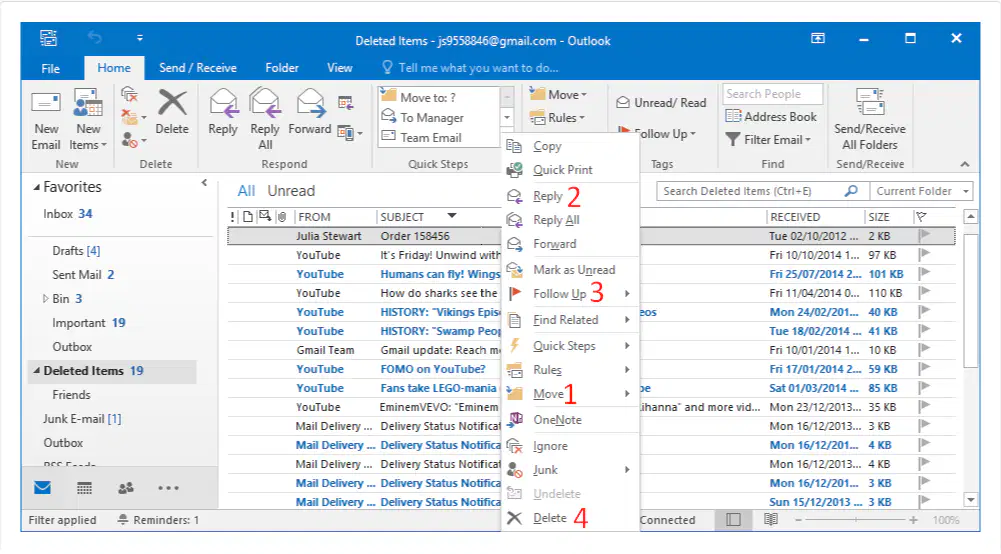Select OneNote in the context menu

pos(569,420)
